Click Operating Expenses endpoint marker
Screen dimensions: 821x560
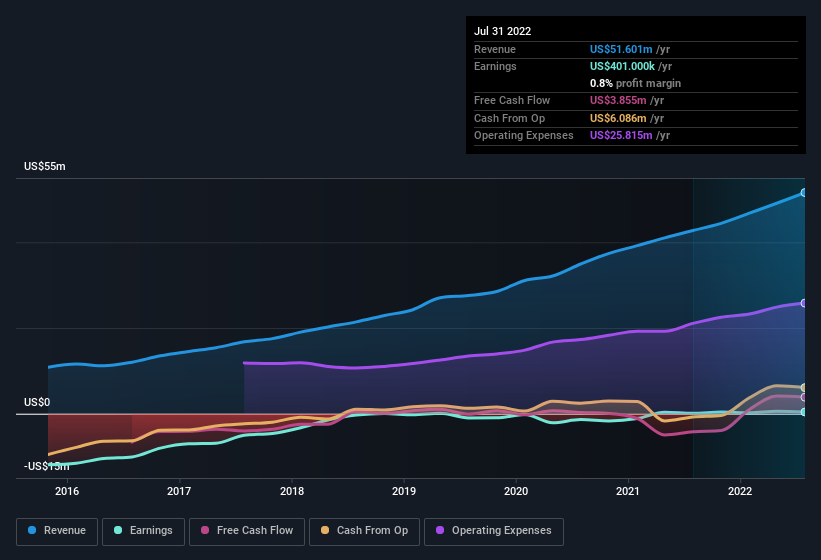pyautogui.click(x=804, y=303)
